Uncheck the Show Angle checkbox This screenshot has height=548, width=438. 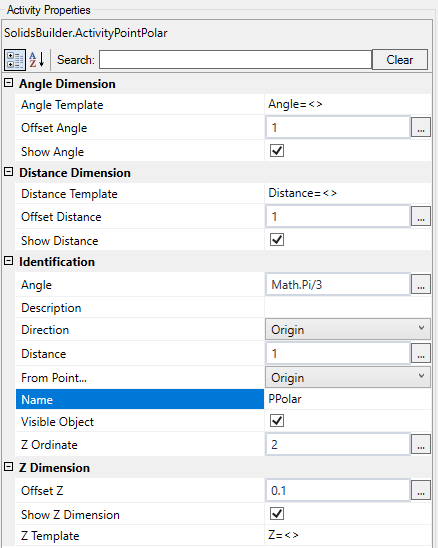point(277,151)
